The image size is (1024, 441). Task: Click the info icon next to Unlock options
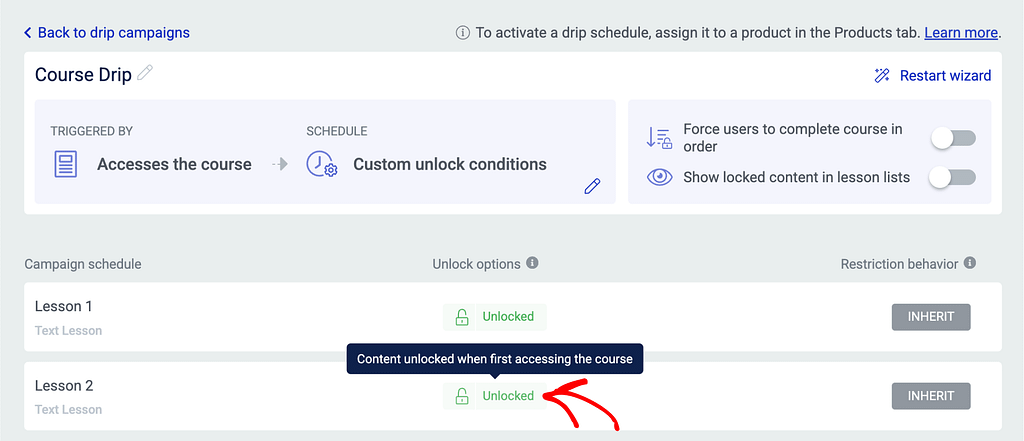(x=532, y=263)
